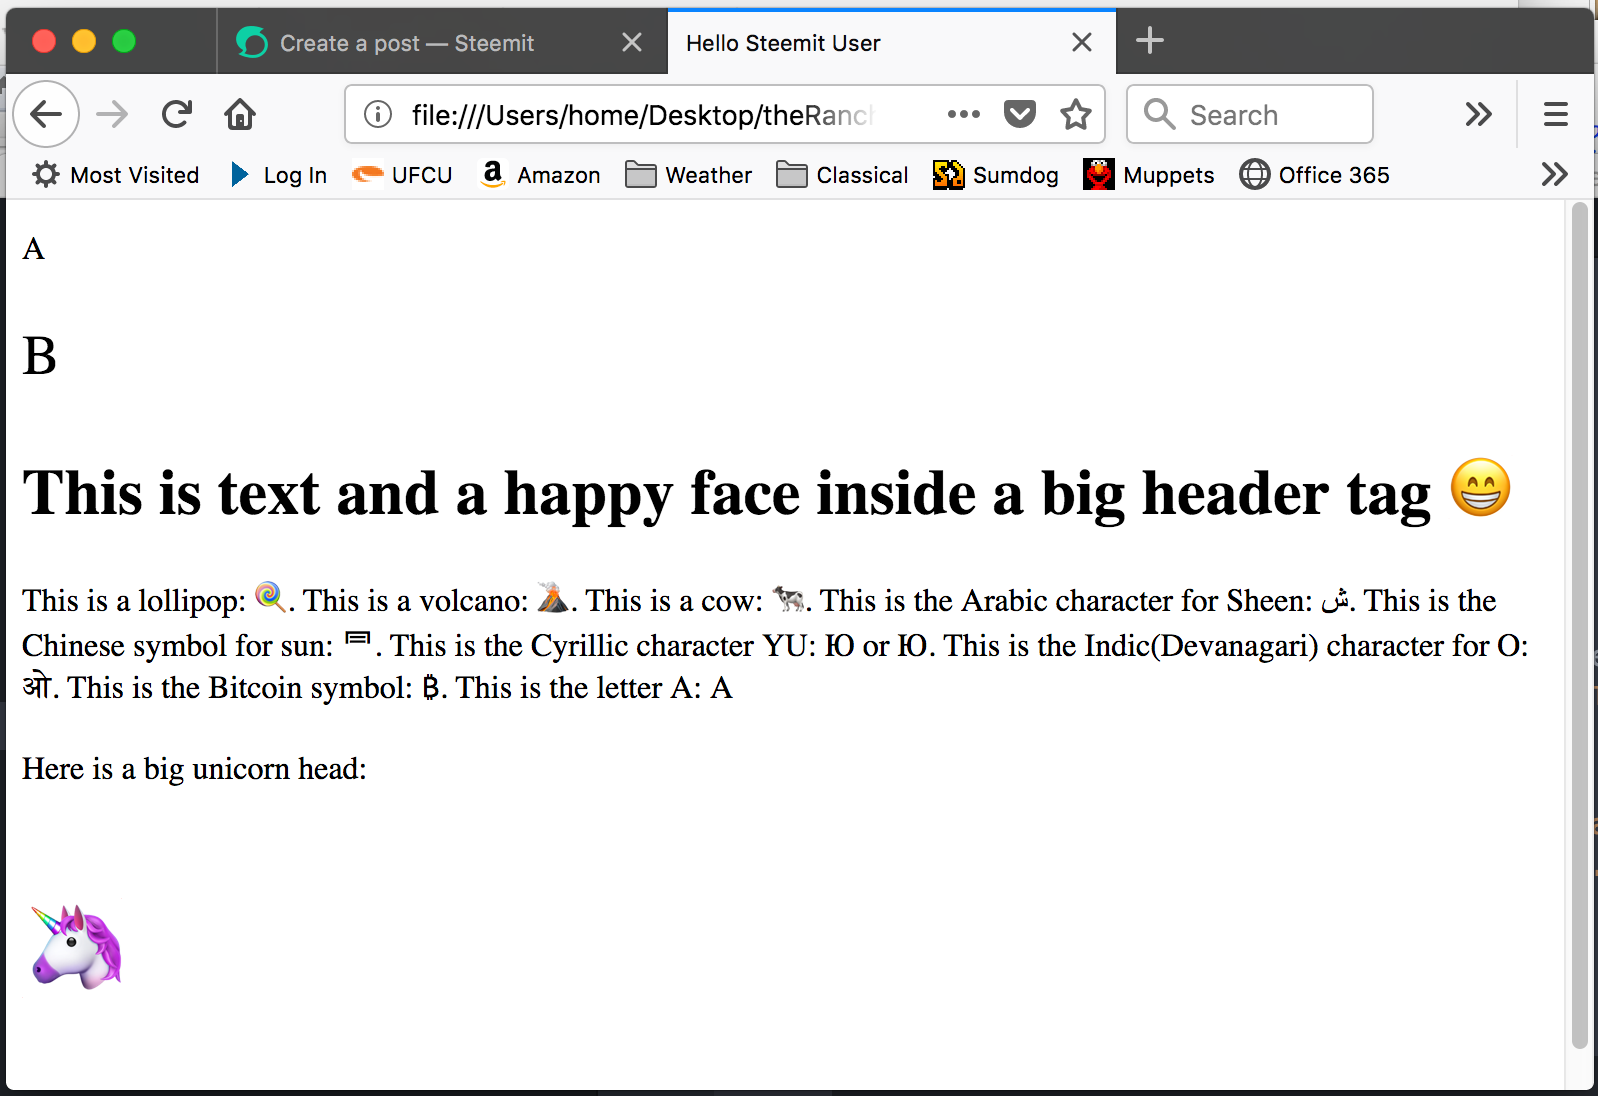The image size is (1598, 1096).
Task: Click the UFCU bookmark logo icon
Action: tap(368, 175)
